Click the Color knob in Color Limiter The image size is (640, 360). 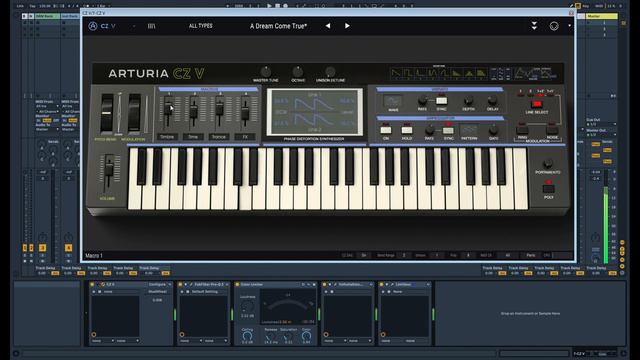point(306,336)
